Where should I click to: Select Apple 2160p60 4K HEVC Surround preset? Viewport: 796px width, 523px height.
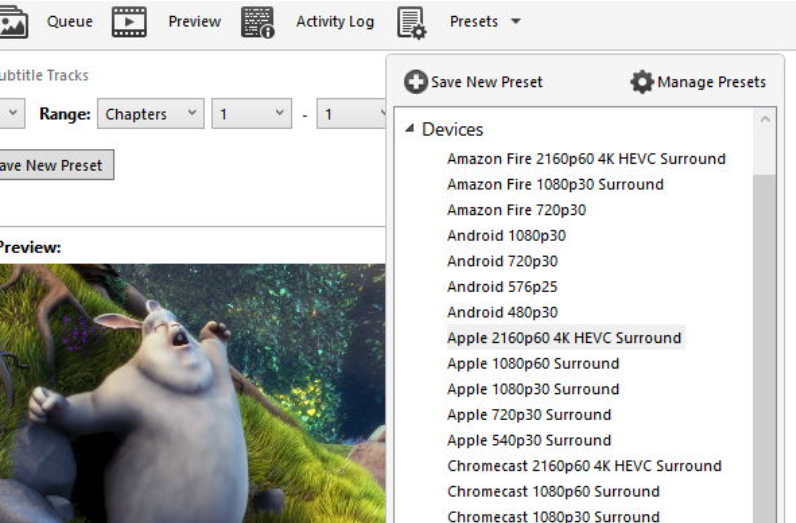[x=564, y=338]
